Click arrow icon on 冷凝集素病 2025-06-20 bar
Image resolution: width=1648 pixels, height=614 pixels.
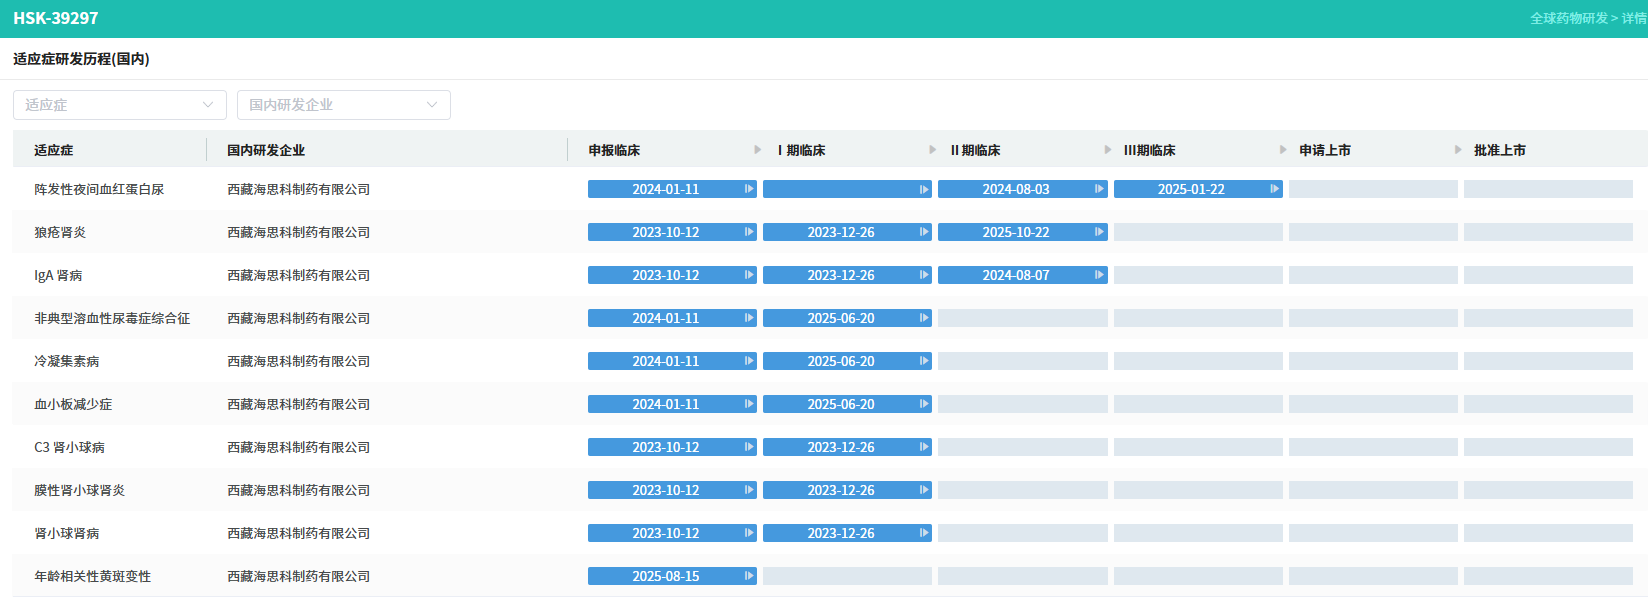pyautogui.click(x=924, y=361)
